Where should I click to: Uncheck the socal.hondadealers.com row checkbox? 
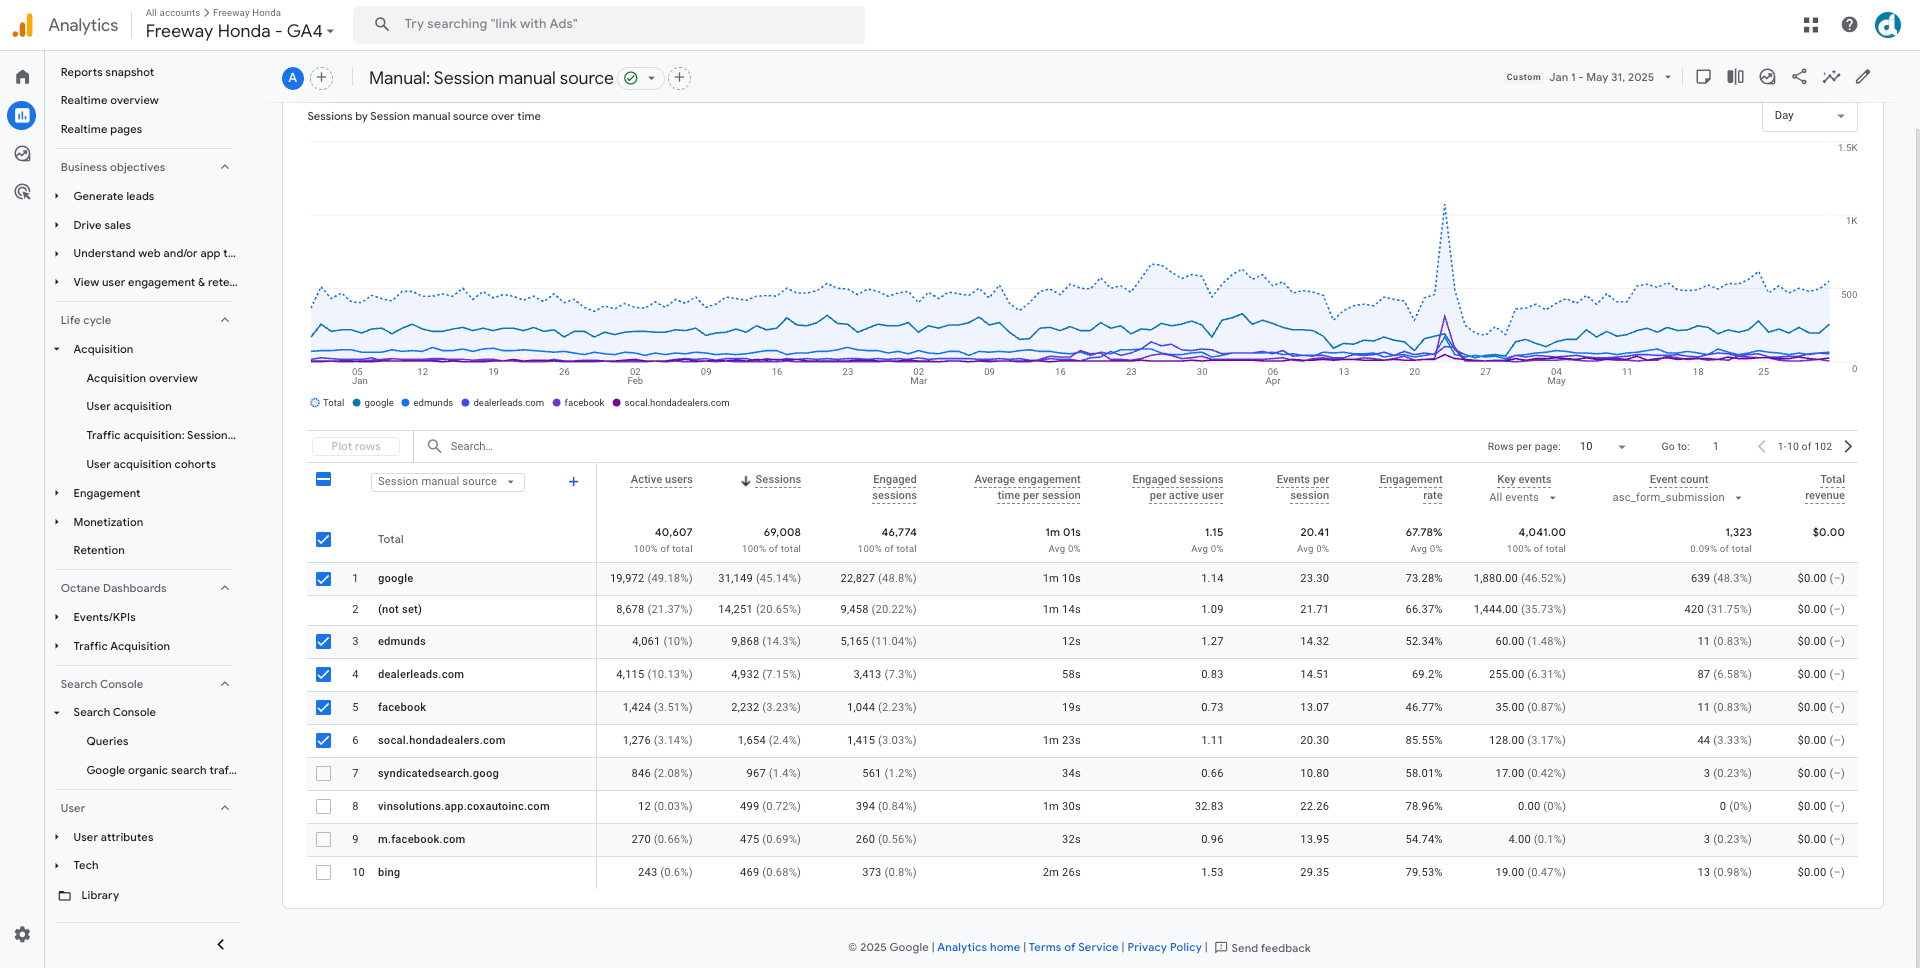click(x=323, y=741)
